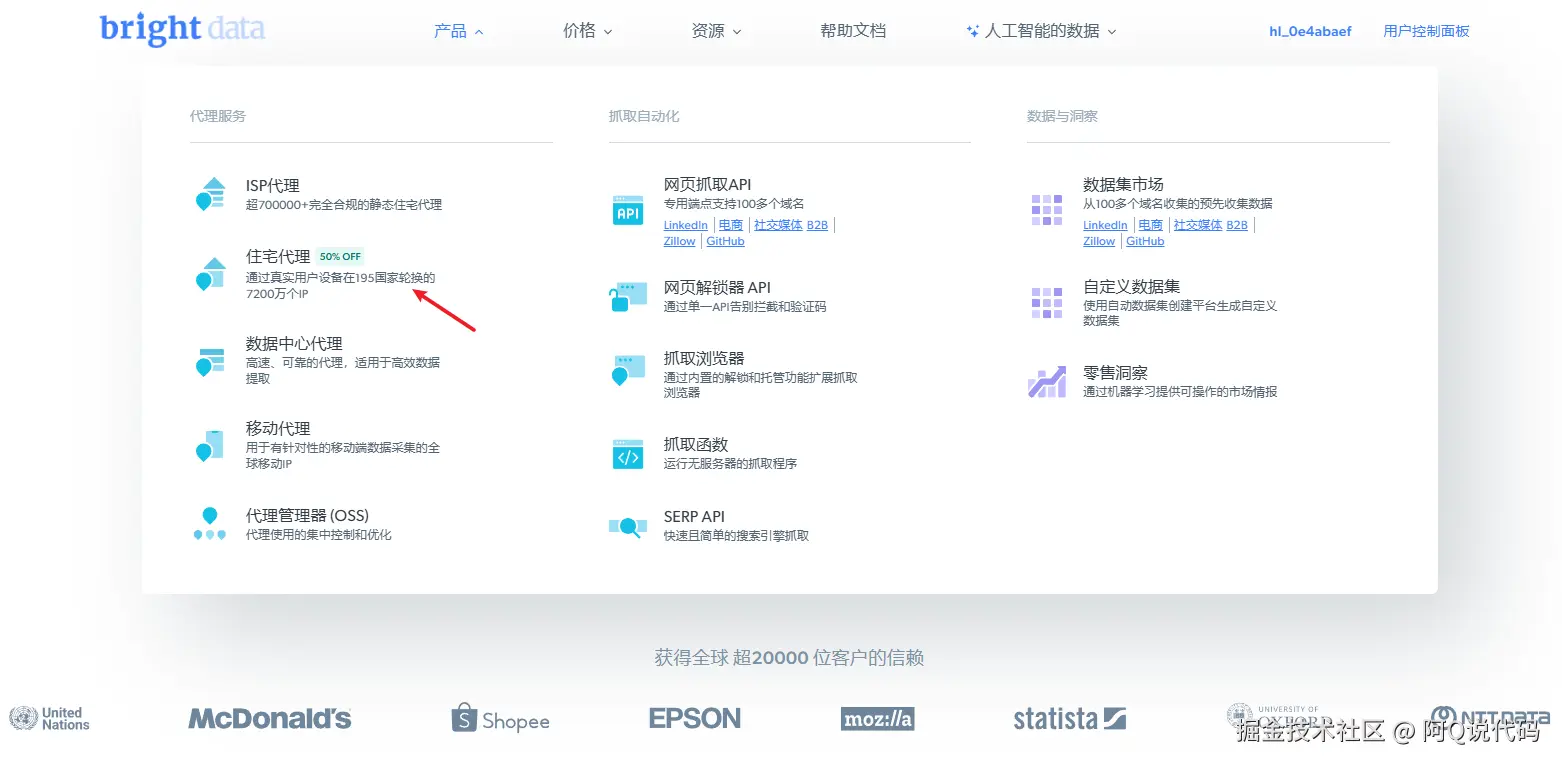Click the SERP API magnifier icon
The image size is (1562, 766).
tap(628, 526)
